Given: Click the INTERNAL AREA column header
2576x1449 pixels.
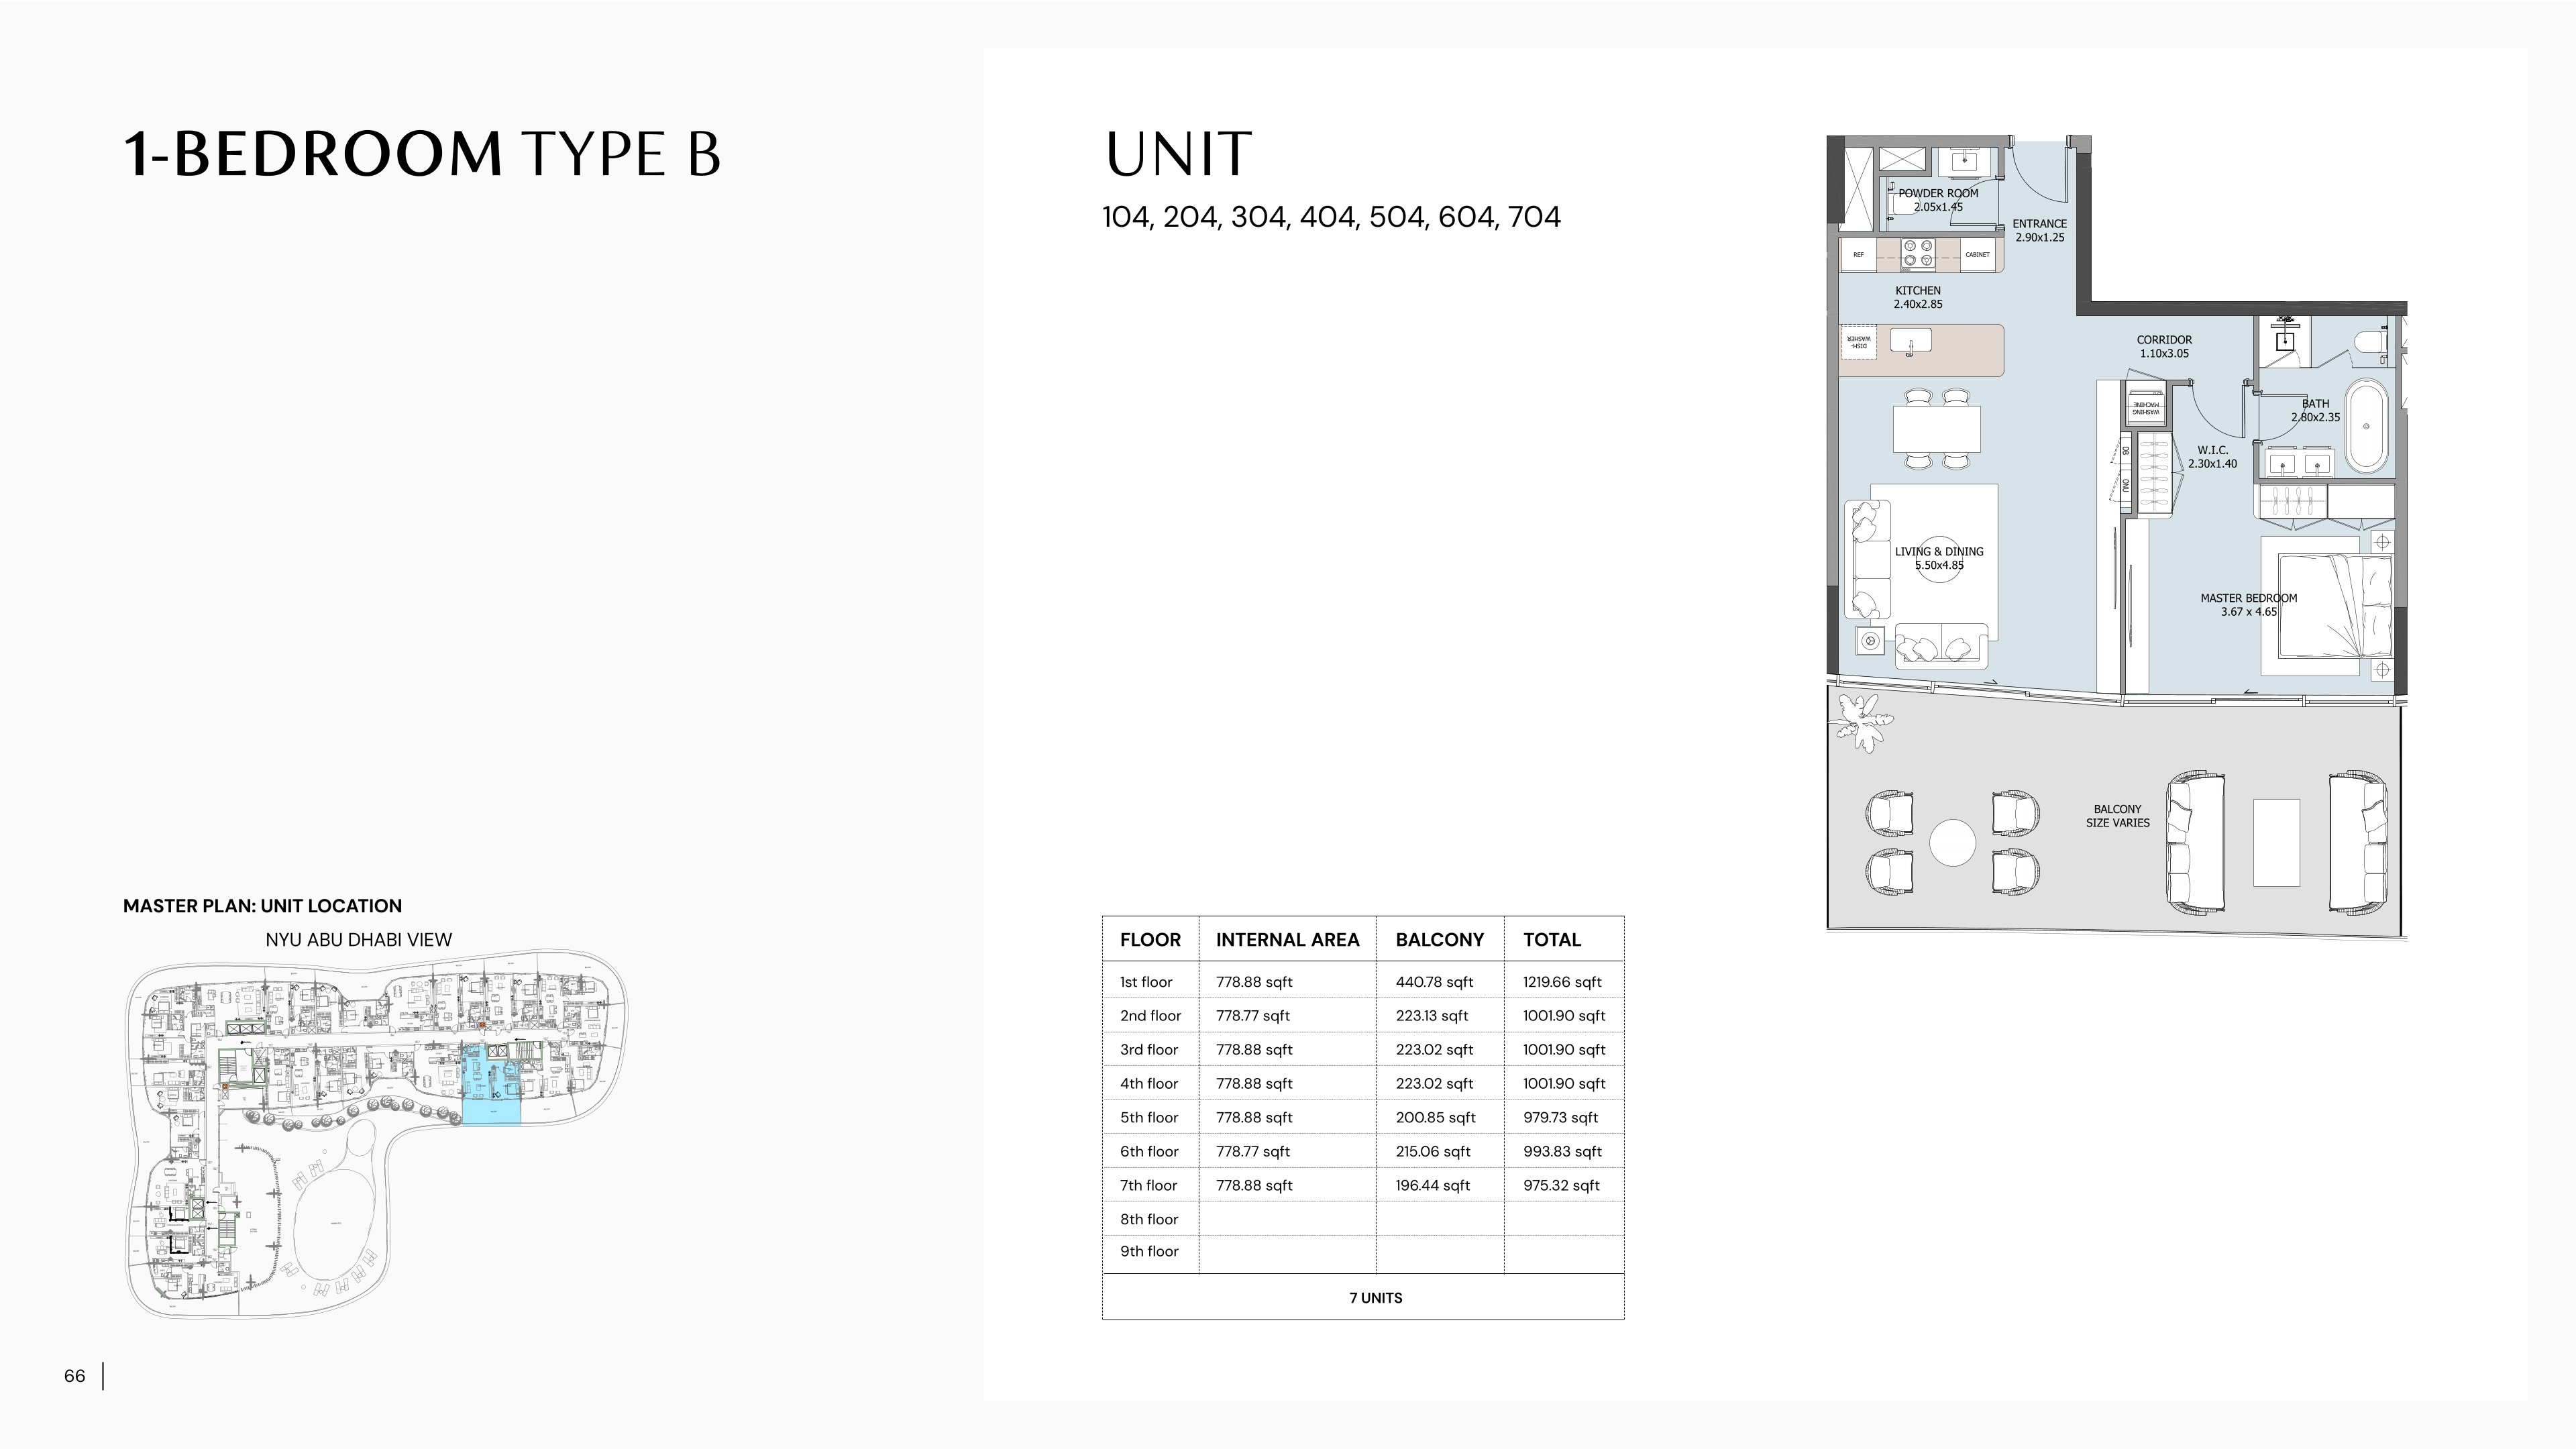Looking at the screenshot, I should coord(1287,940).
